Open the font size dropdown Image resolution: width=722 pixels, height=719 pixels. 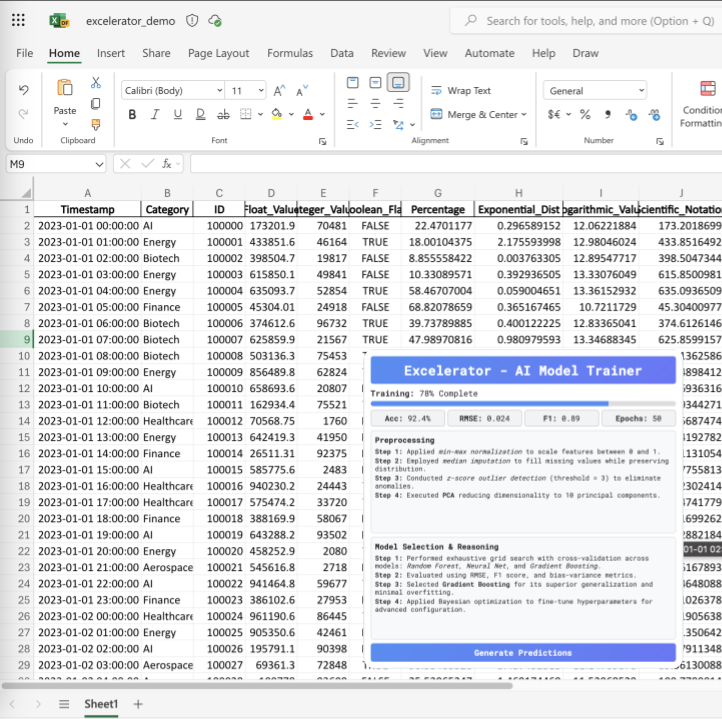(261, 90)
